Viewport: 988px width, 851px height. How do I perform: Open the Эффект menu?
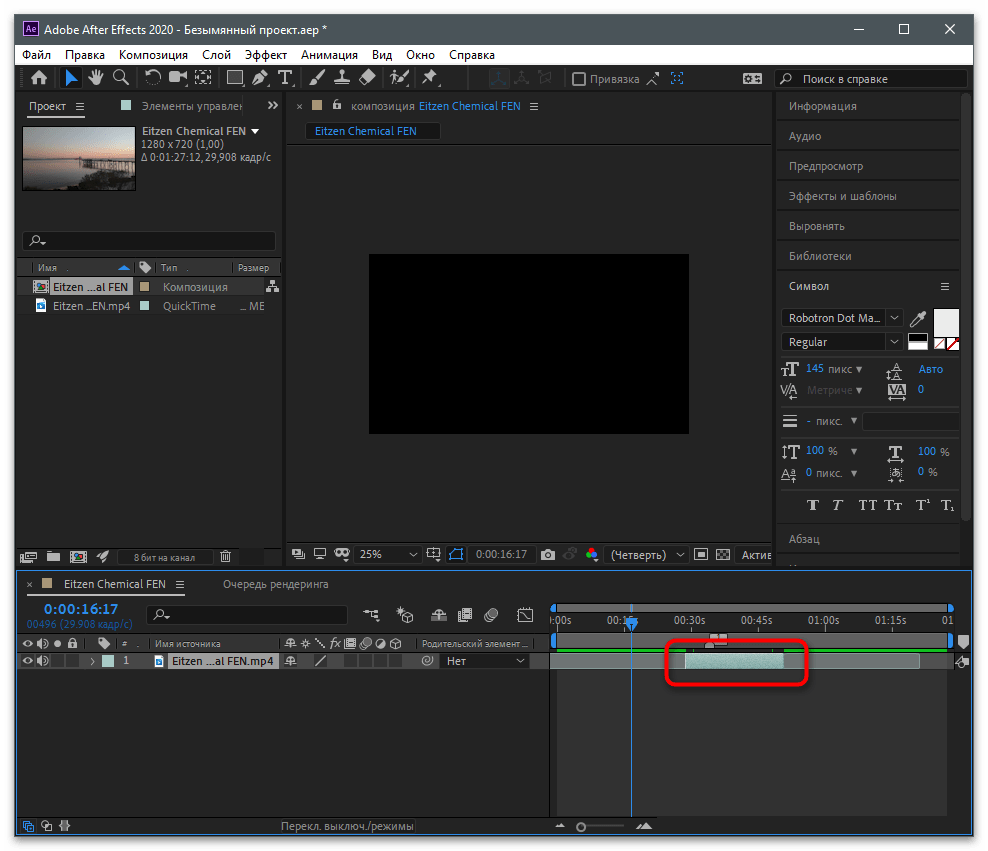tap(265, 55)
